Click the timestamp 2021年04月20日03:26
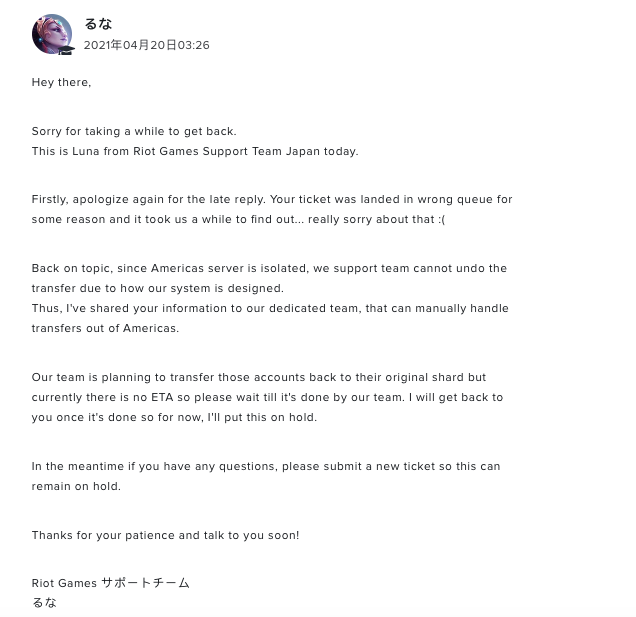This screenshot has width=636, height=617. click(146, 45)
